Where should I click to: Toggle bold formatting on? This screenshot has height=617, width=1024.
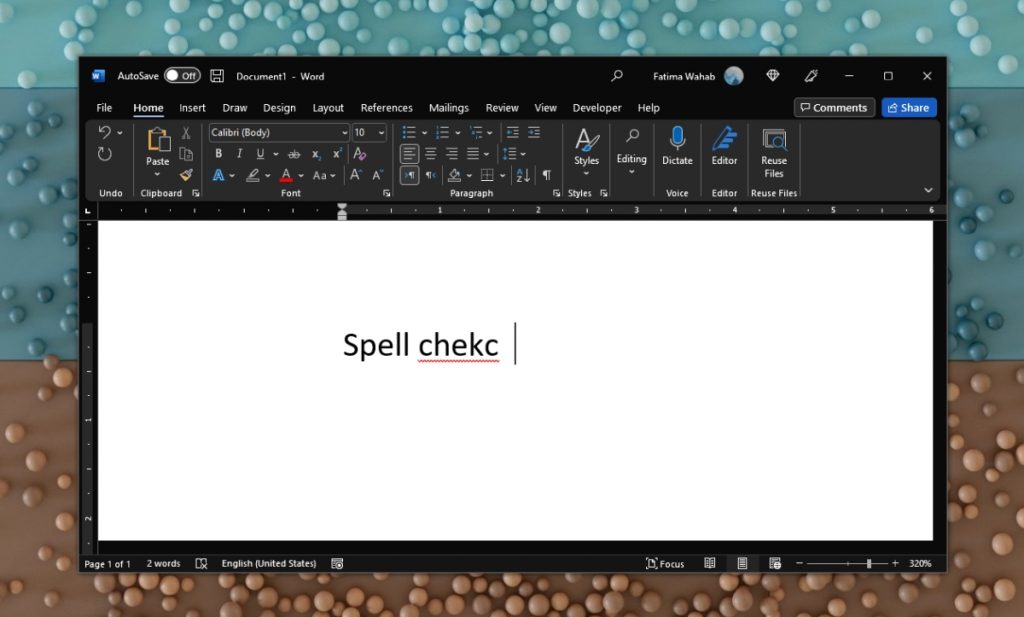219,153
